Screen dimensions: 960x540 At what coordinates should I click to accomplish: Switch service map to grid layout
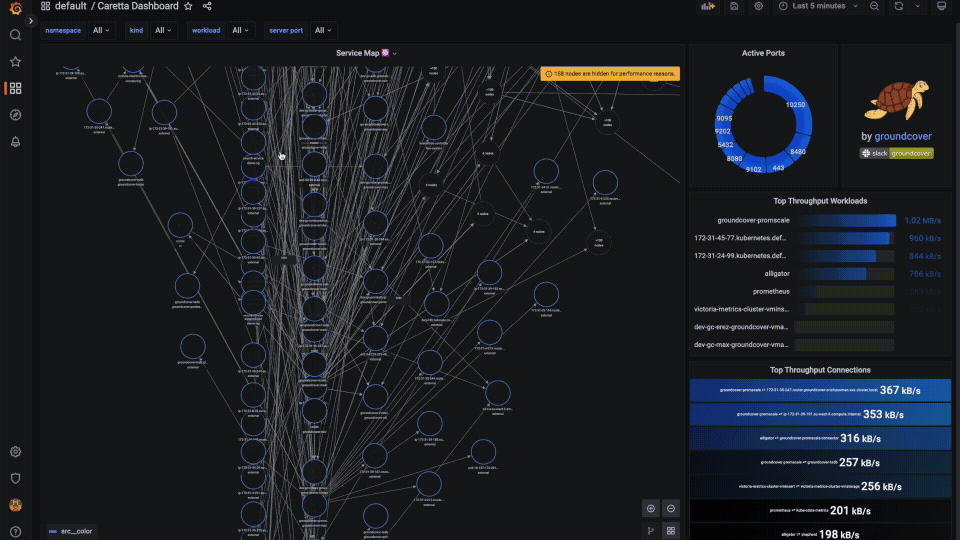click(x=671, y=531)
